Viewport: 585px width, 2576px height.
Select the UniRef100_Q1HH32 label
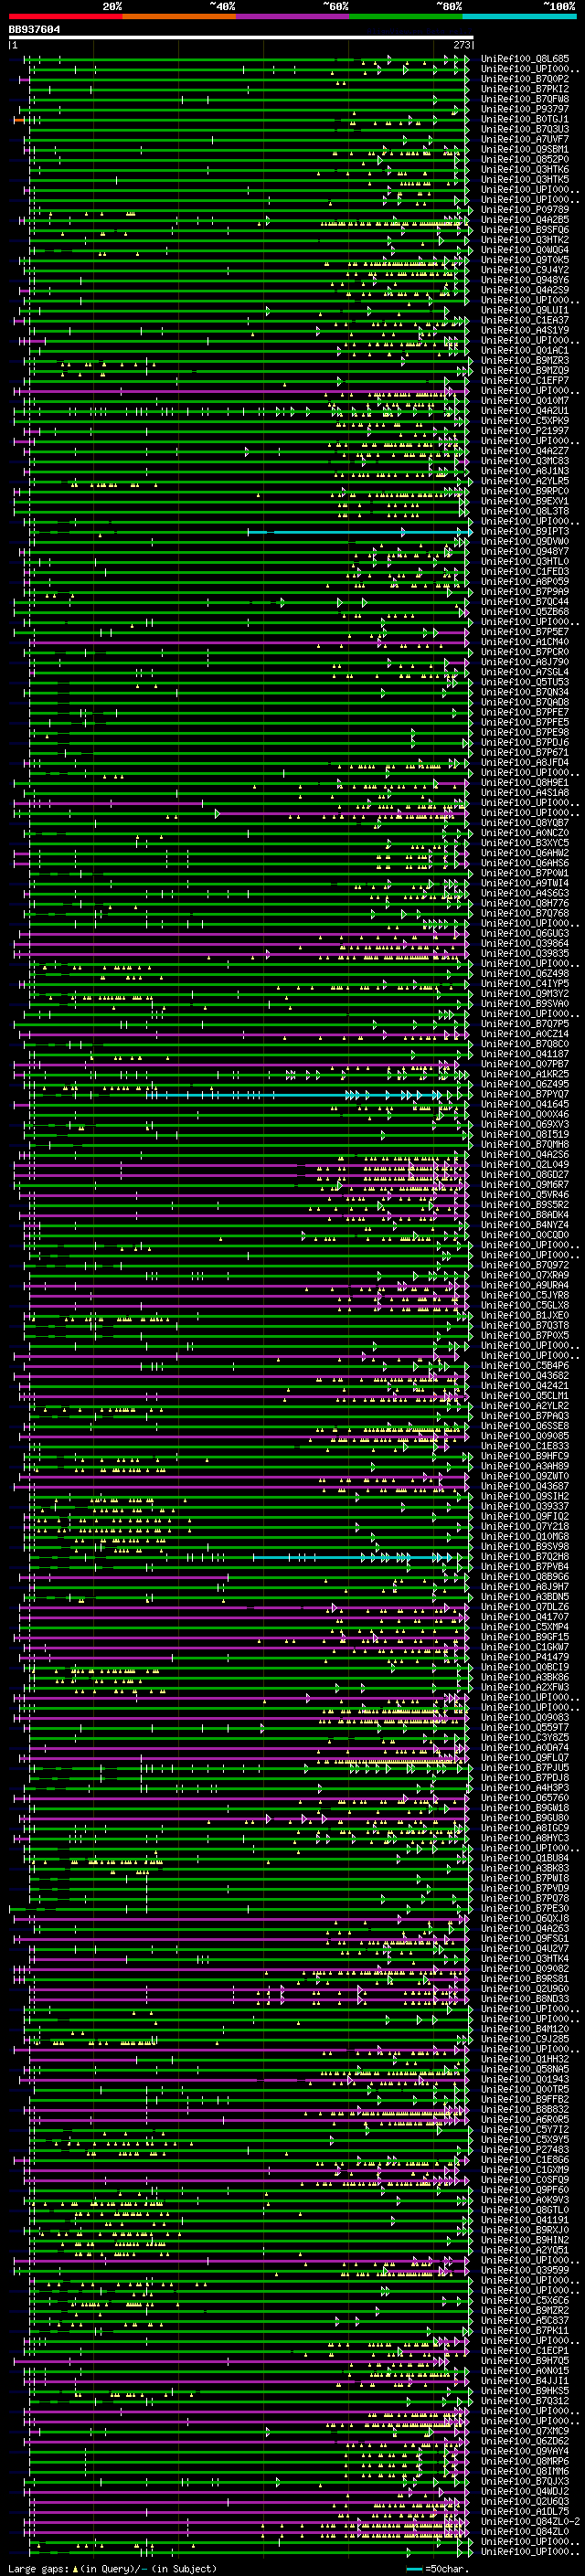click(x=525, y=2060)
